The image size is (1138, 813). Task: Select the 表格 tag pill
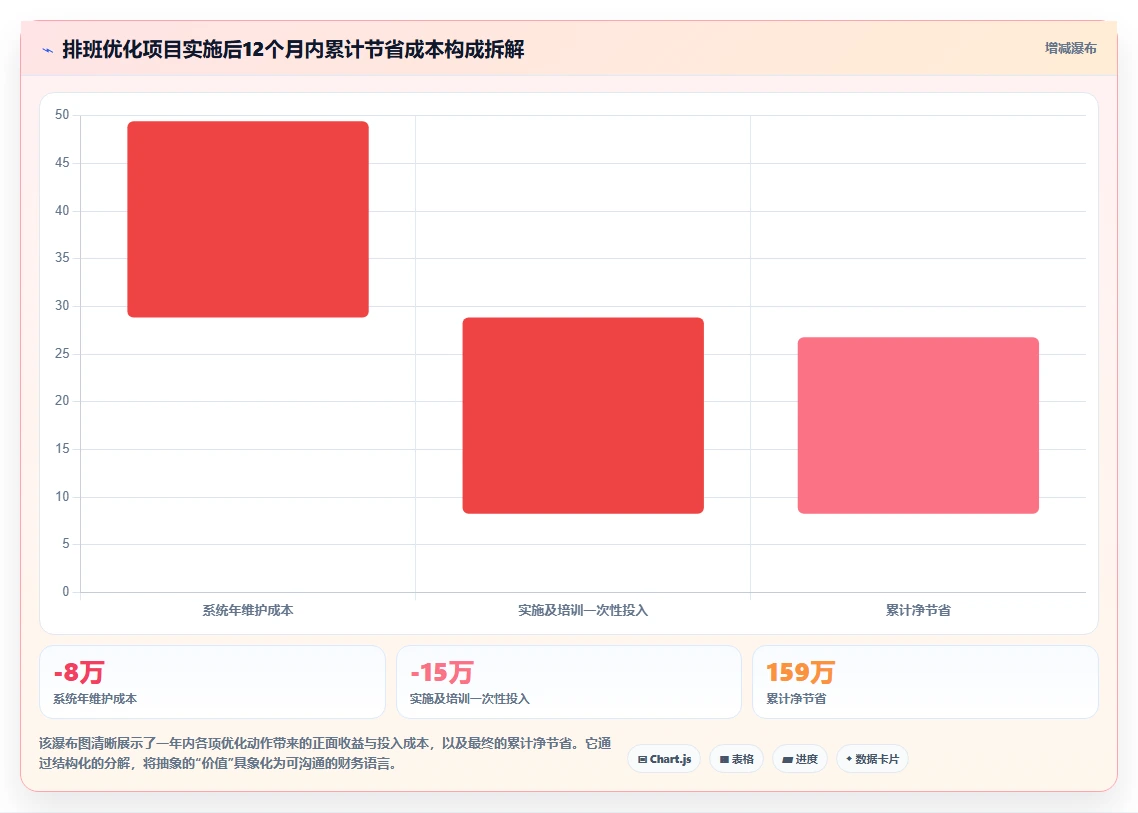(737, 759)
